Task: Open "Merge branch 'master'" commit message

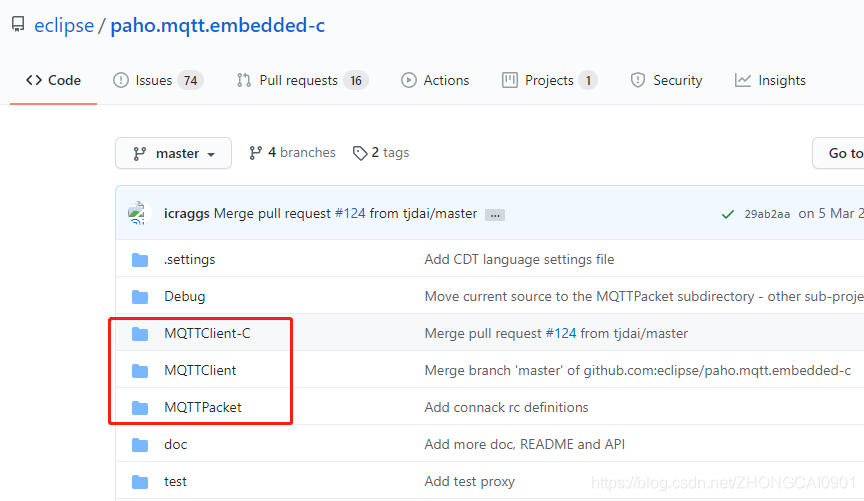Action: coord(638,370)
